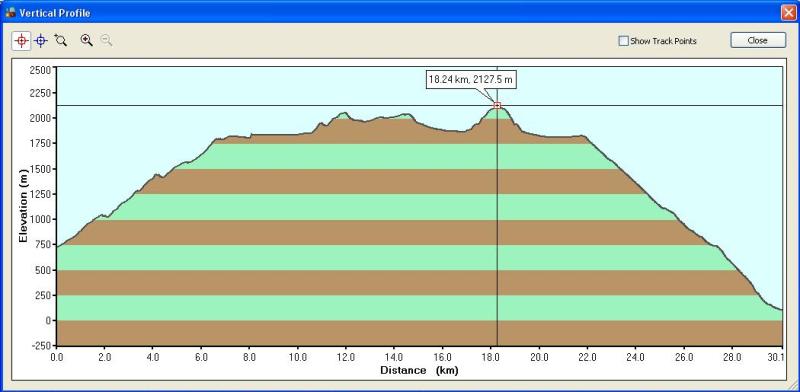Select the red crosshair point selection tool
Screen dimensions: 800x392
tap(21, 41)
